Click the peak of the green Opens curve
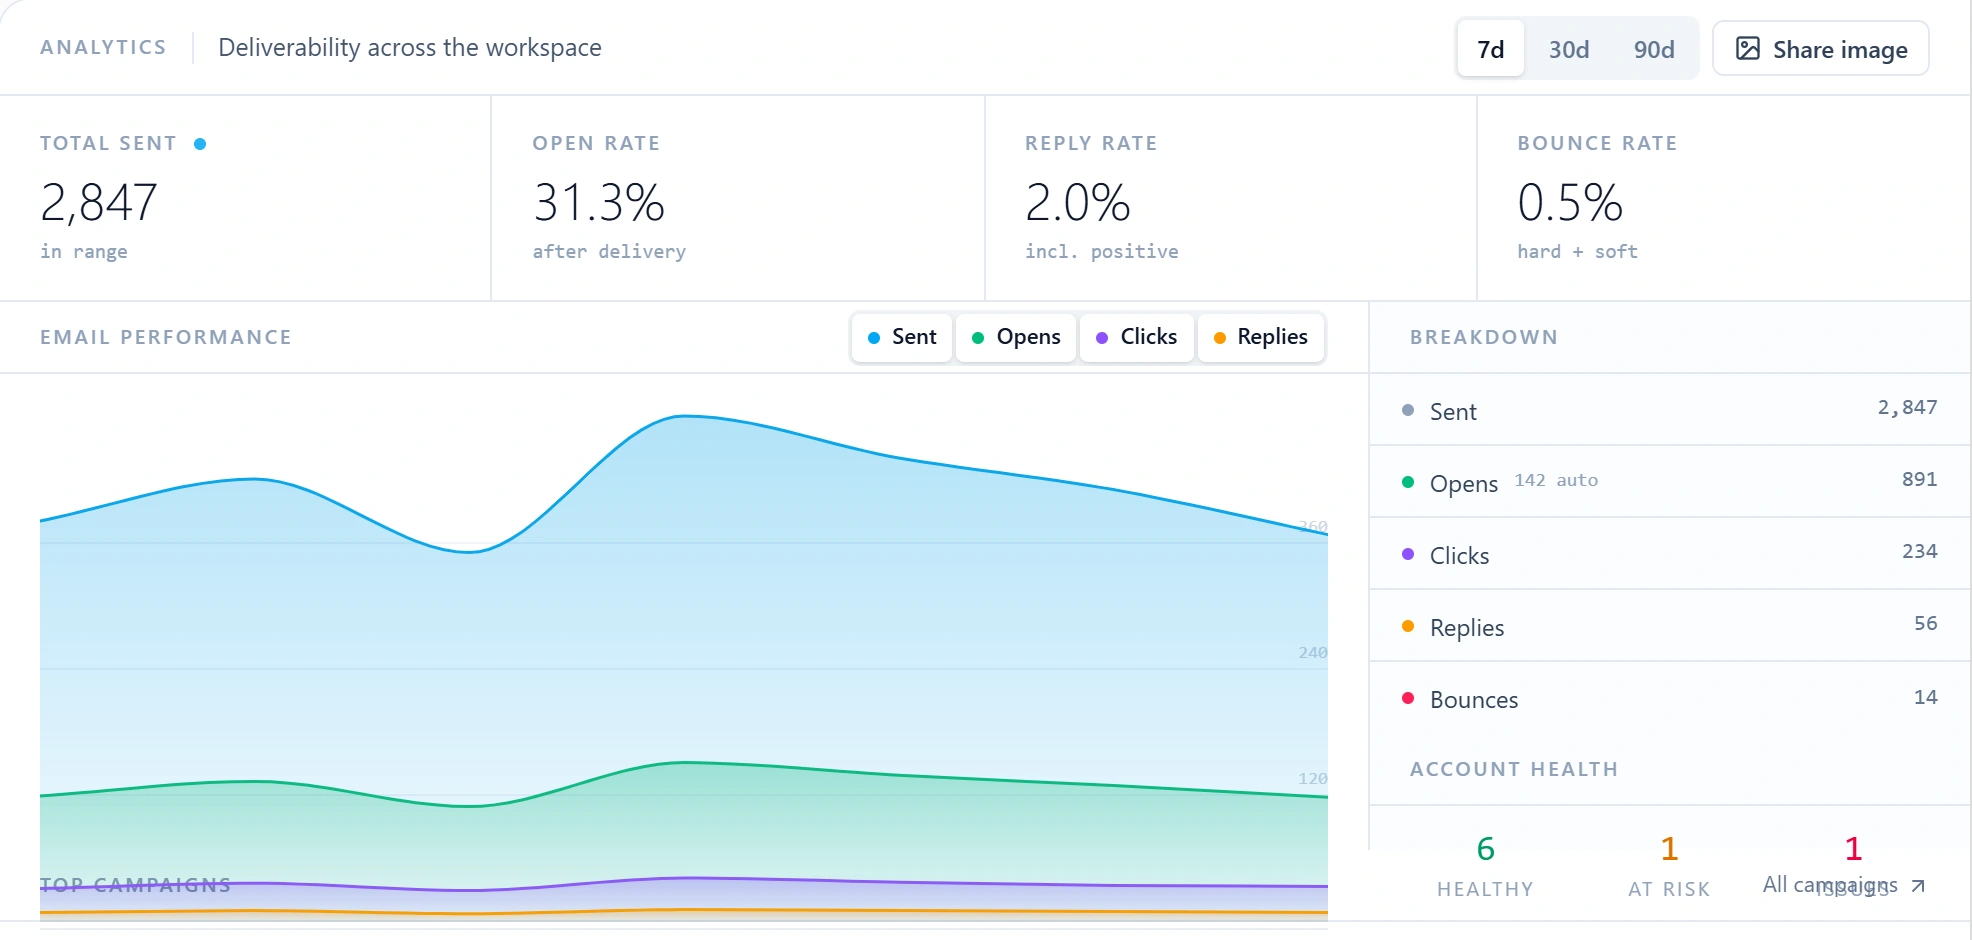This screenshot has height=940, width=1972. (684, 763)
